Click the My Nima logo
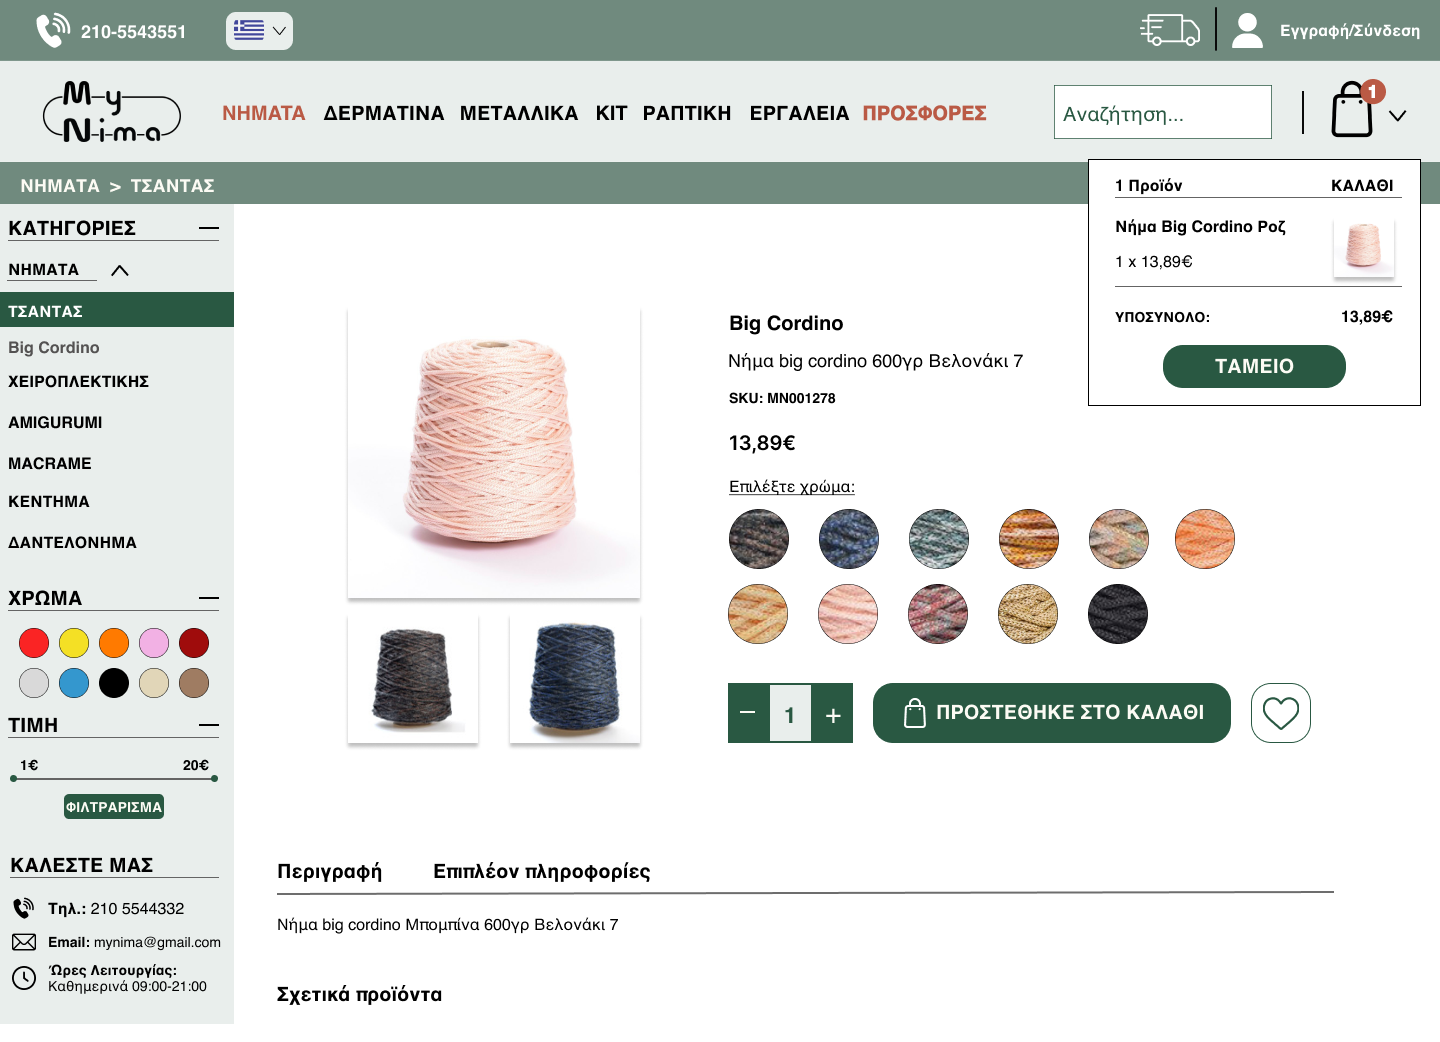The image size is (1440, 1042). pos(112,112)
